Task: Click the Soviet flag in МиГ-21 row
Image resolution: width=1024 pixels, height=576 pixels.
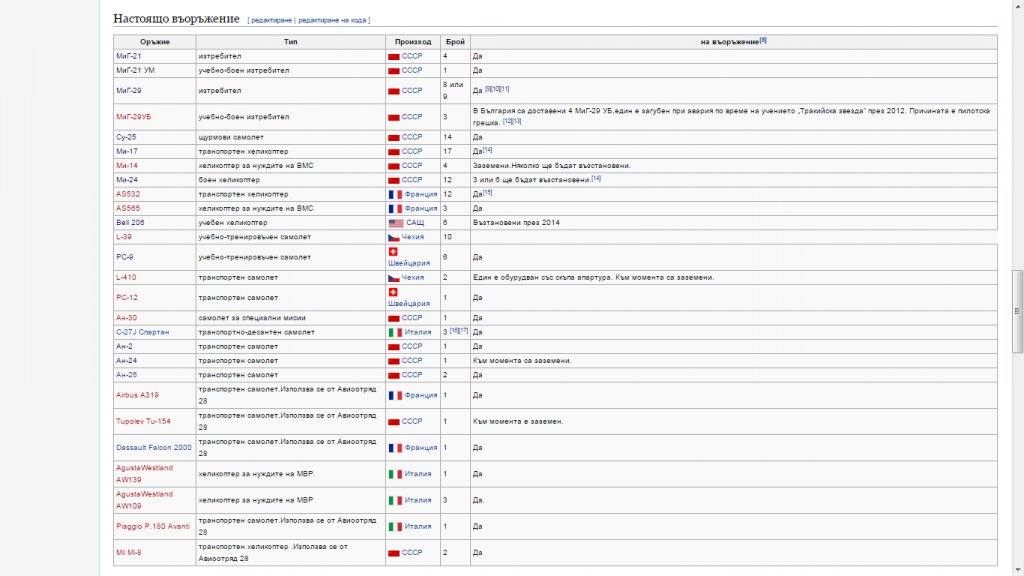Action: coord(394,57)
